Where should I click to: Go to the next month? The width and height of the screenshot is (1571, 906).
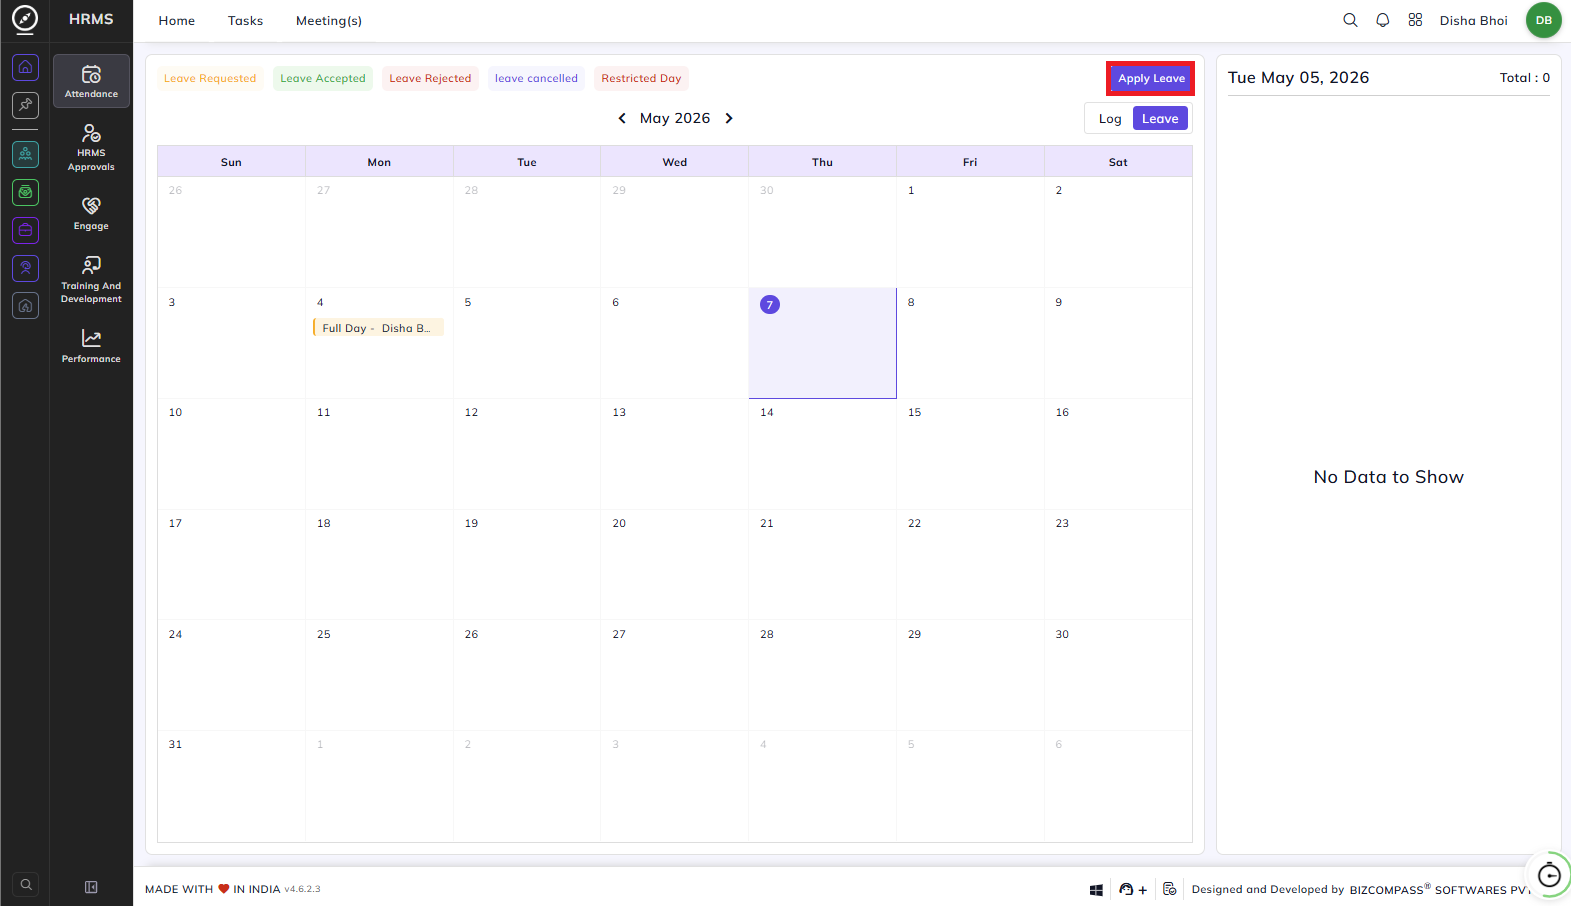coord(729,118)
